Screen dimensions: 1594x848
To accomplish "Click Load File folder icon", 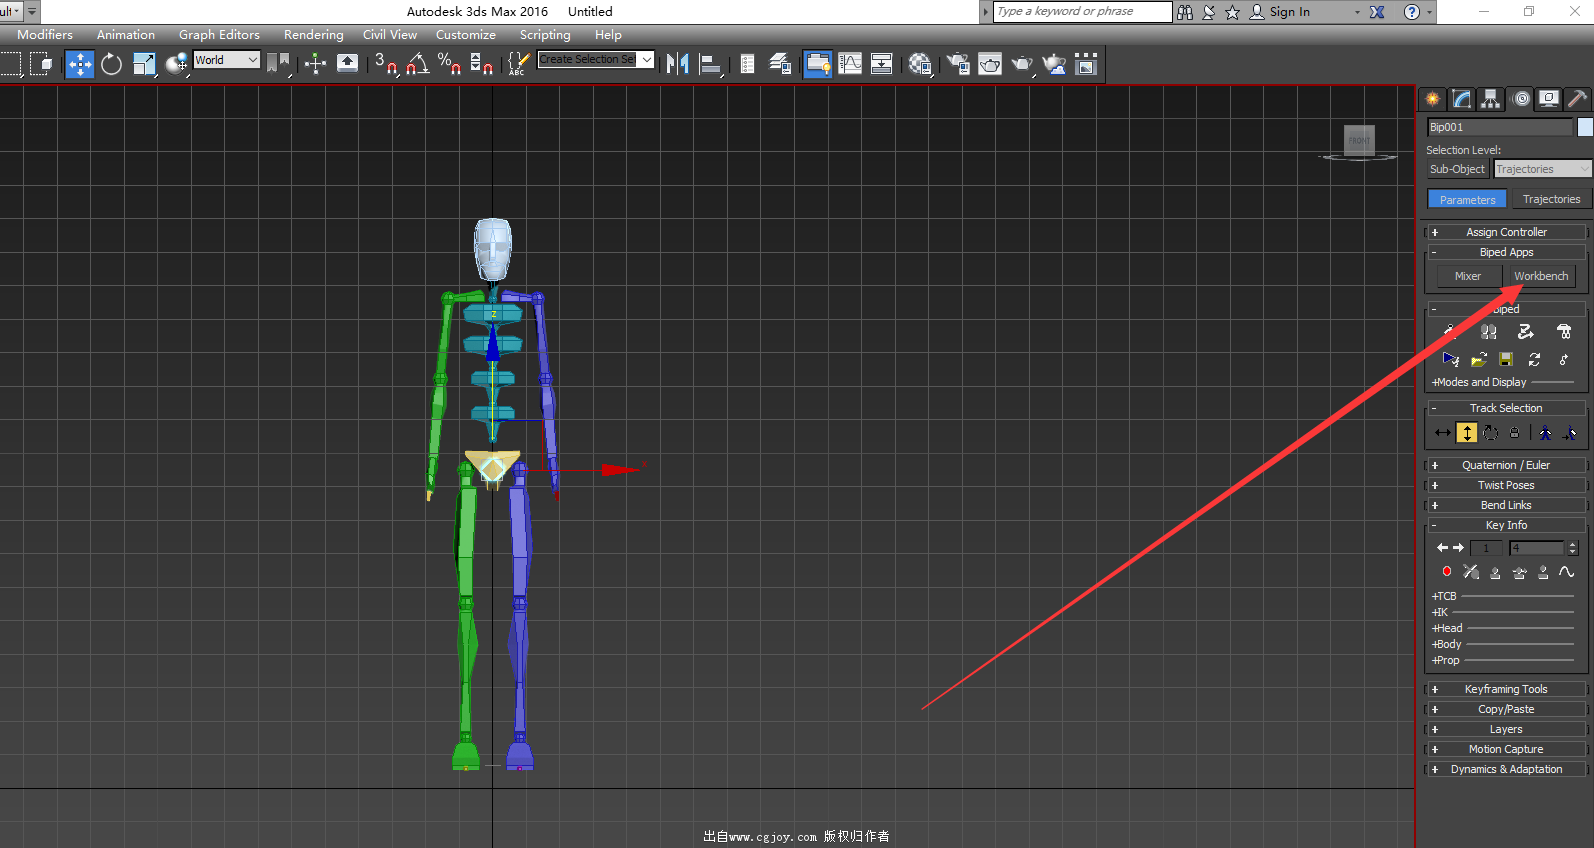I will 1478,359.
